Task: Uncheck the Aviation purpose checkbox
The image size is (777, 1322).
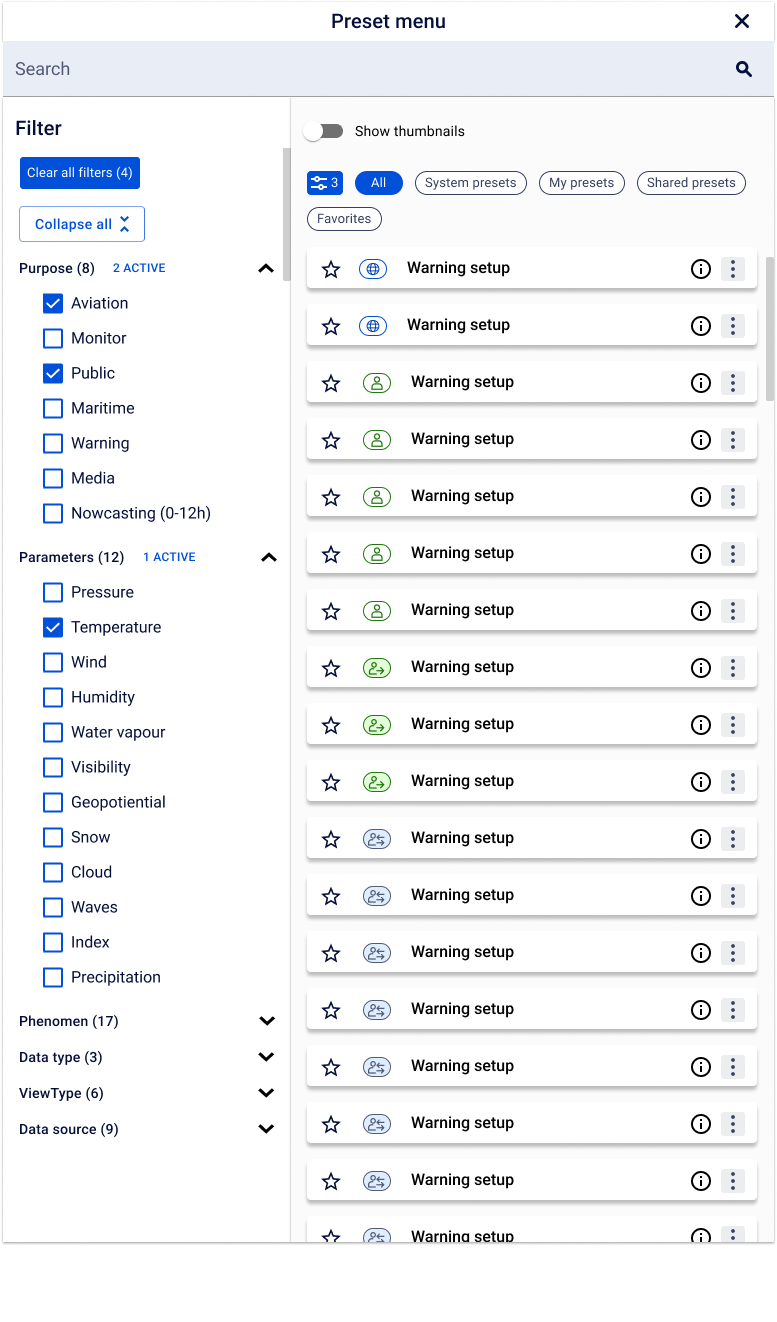Action: (53, 303)
